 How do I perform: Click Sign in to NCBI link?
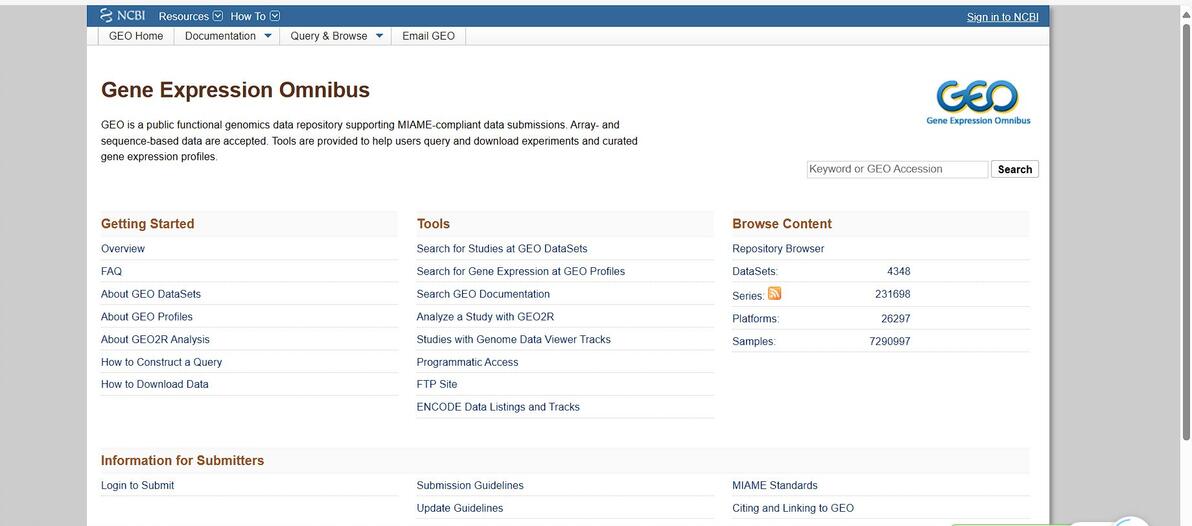1002,17
